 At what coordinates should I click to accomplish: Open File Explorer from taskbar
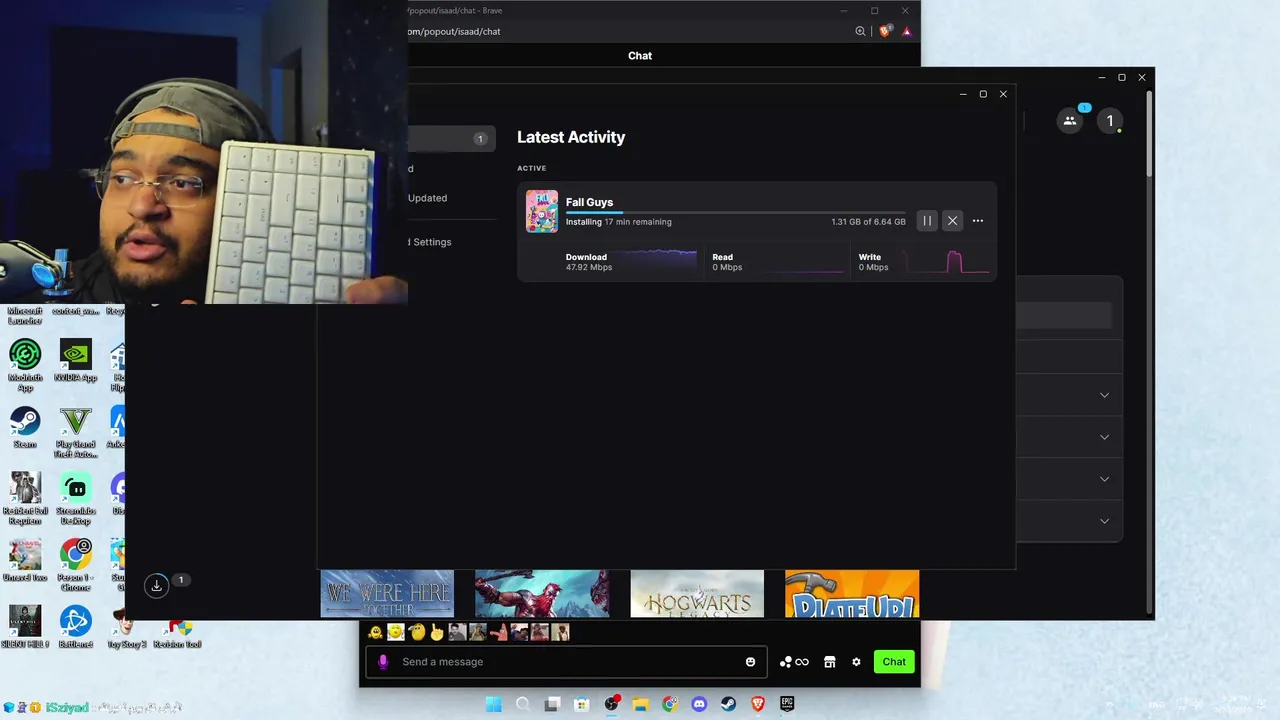pyautogui.click(x=640, y=704)
